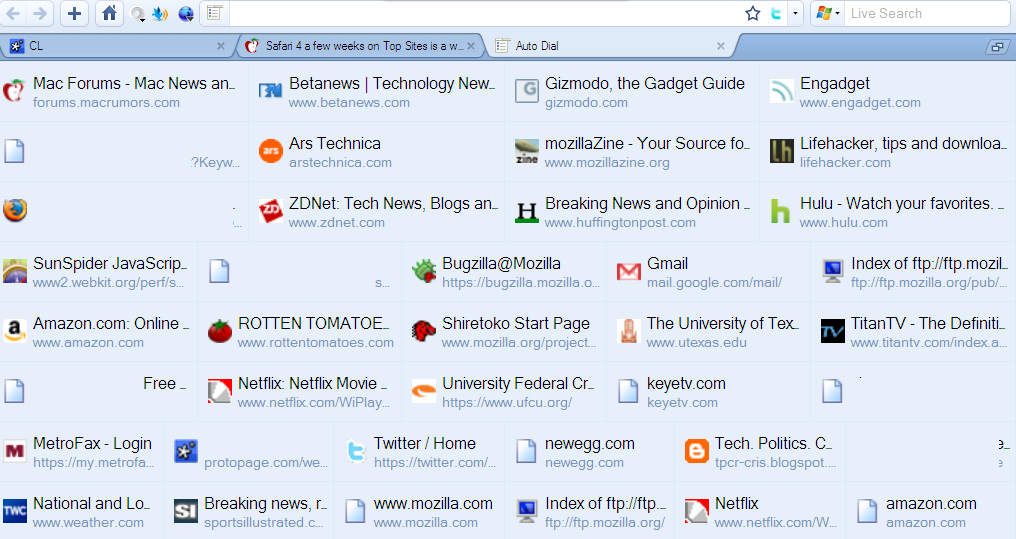This screenshot has width=1016, height=539.
Task: Open National and Local weather.com tile
Action: coord(82,511)
